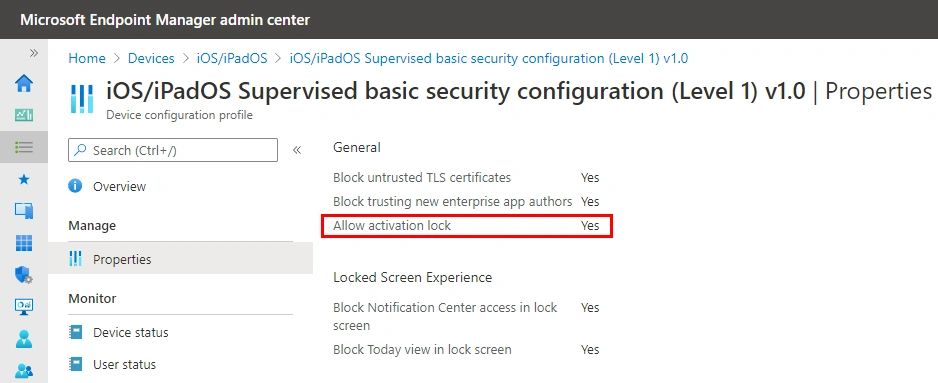Open the Users icon in sidebar

tap(24, 339)
